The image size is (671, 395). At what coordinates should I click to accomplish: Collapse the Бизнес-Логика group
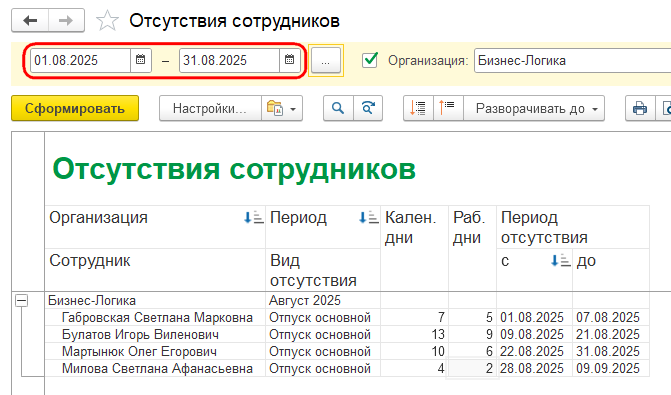coord(21,300)
